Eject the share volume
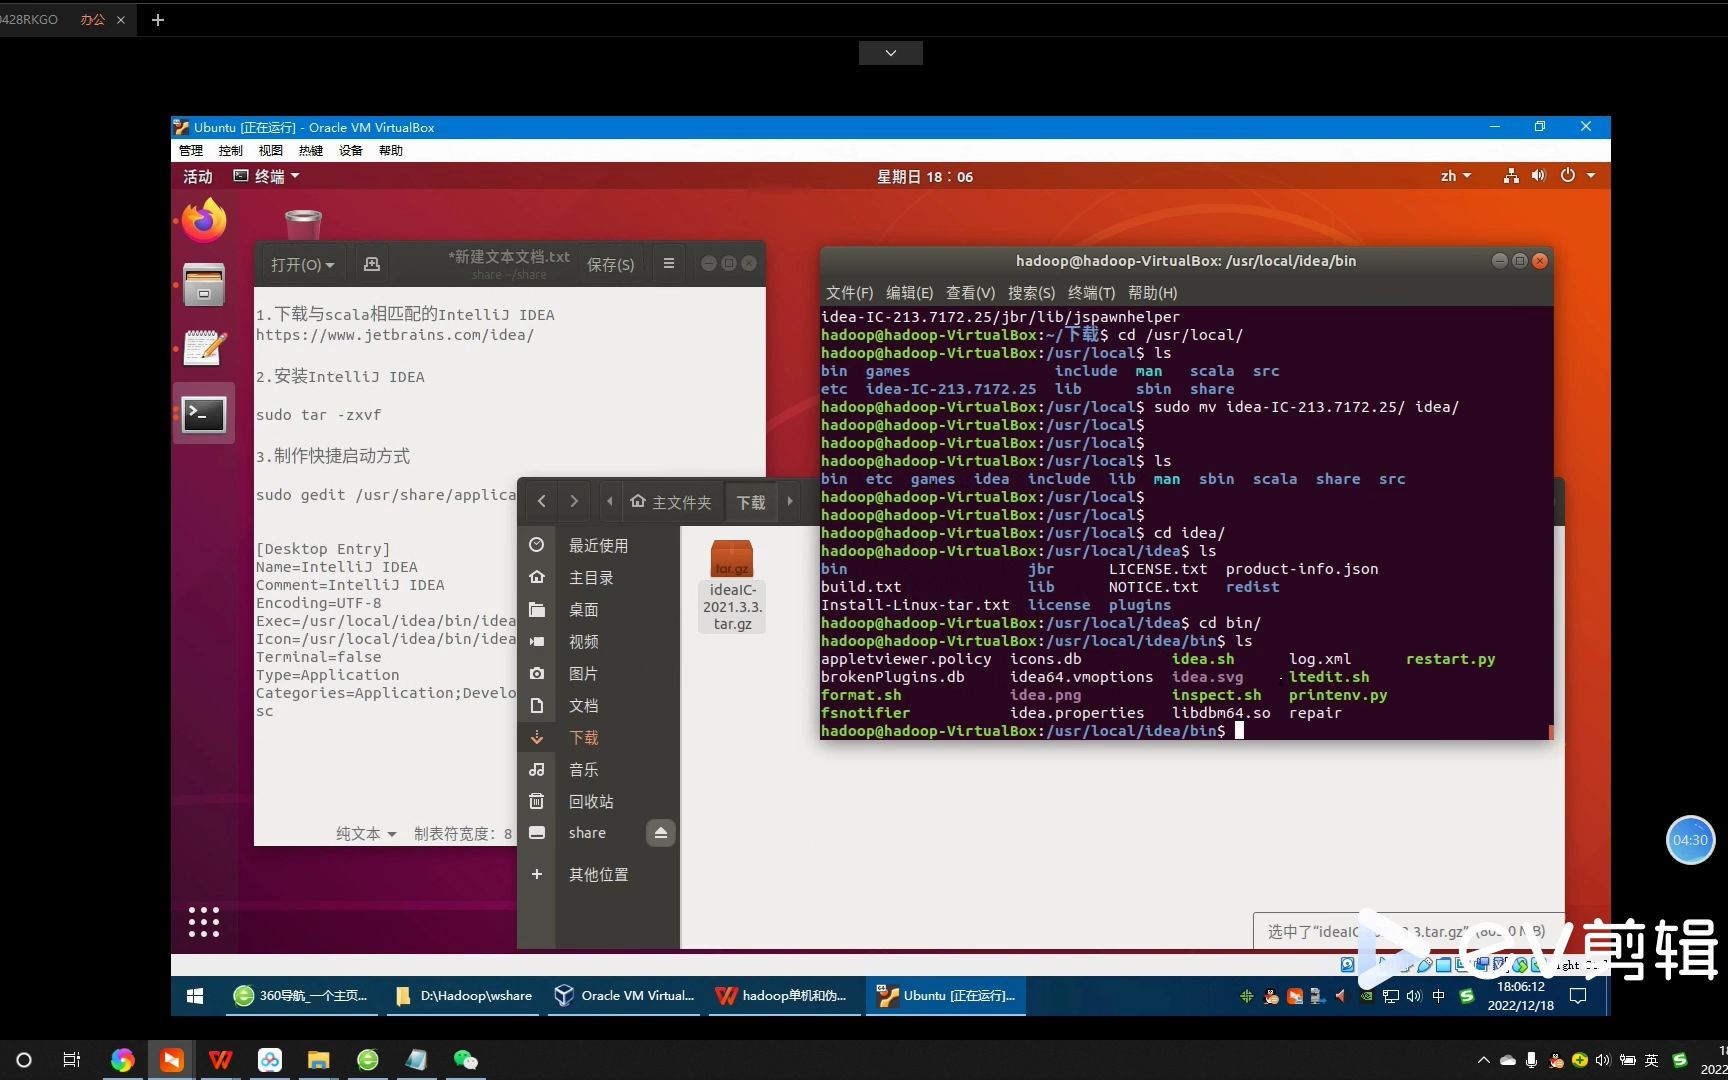1728x1080 pixels. coord(661,833)
